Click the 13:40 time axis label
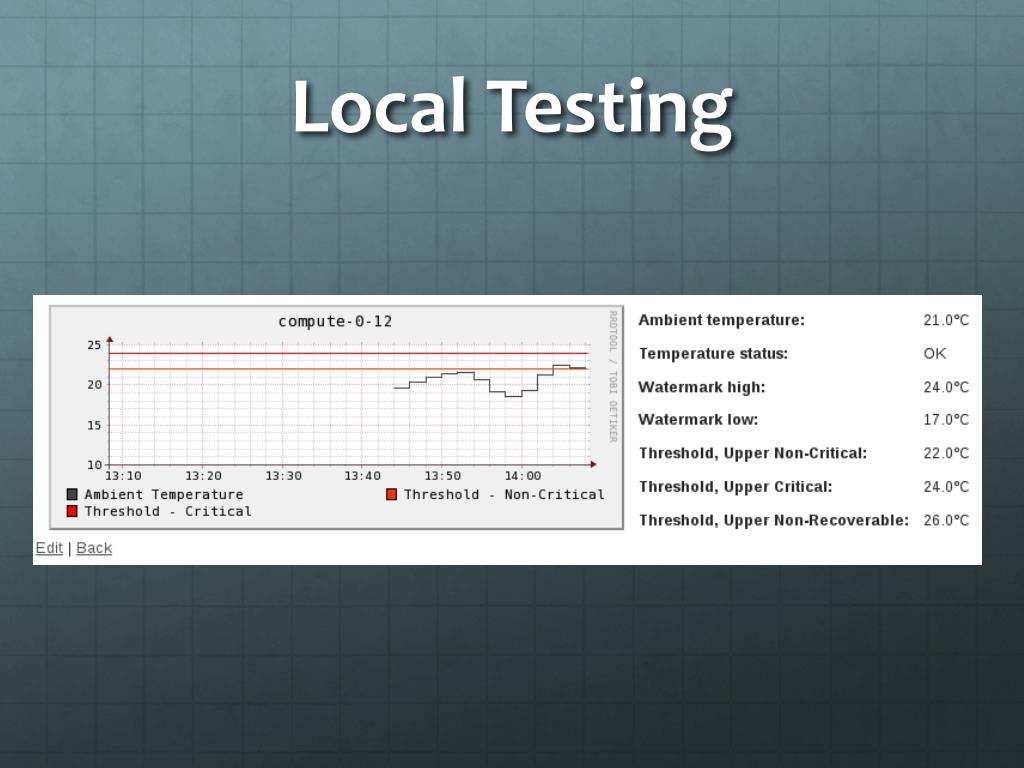The image size is (1024, 768). pyautogui.click(x=363, y=476)
